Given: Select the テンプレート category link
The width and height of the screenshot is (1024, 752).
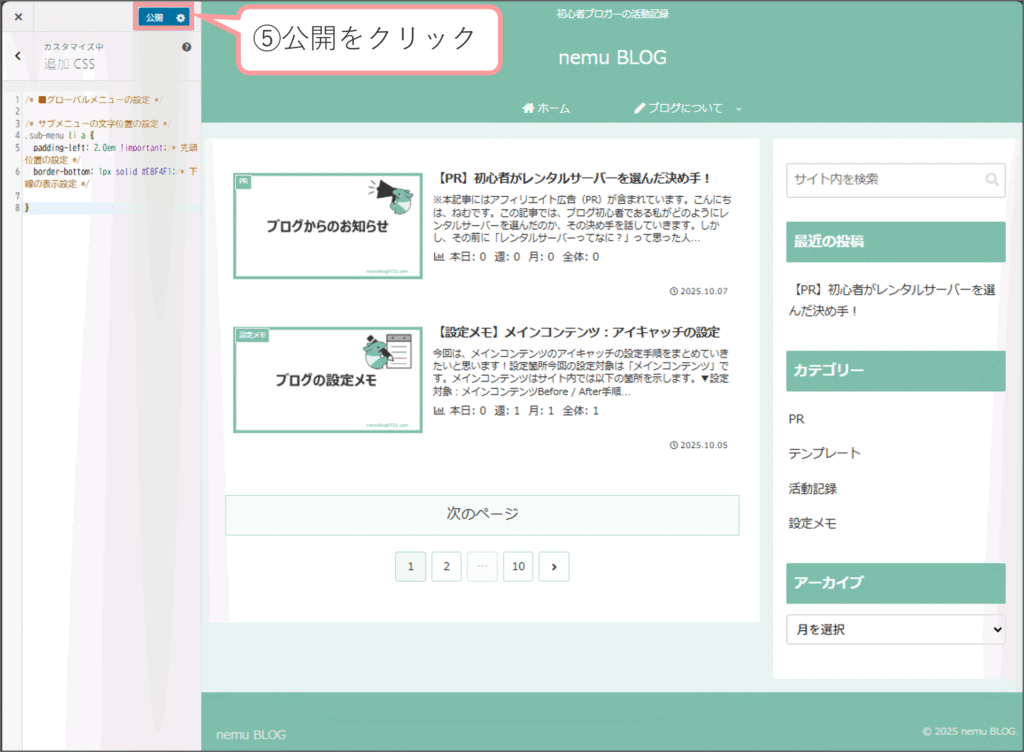Looking at the screenshot, I should [x=824, y=453].
